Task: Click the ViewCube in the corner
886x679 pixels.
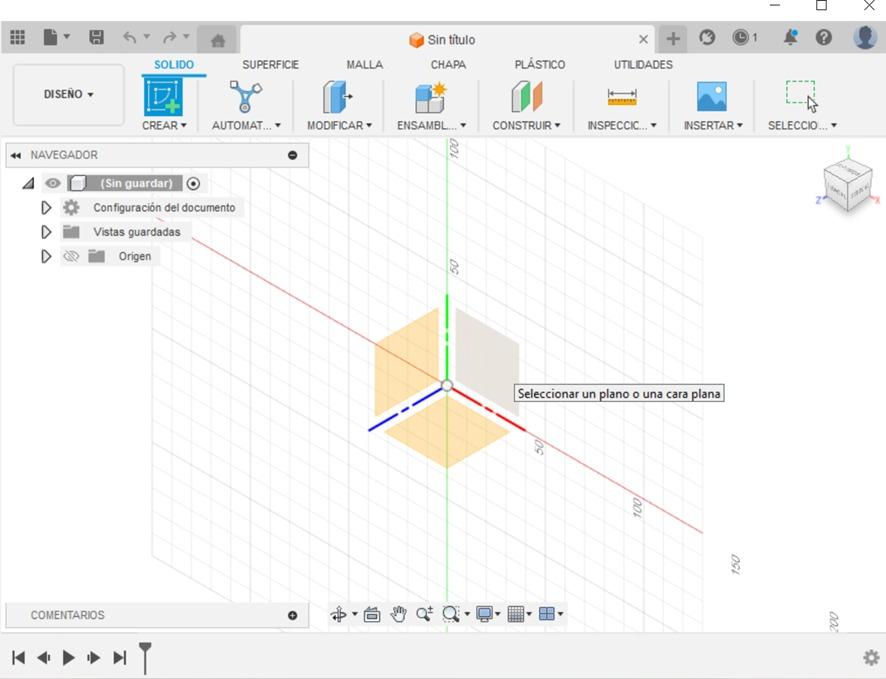Action: (x=848, y=184)
